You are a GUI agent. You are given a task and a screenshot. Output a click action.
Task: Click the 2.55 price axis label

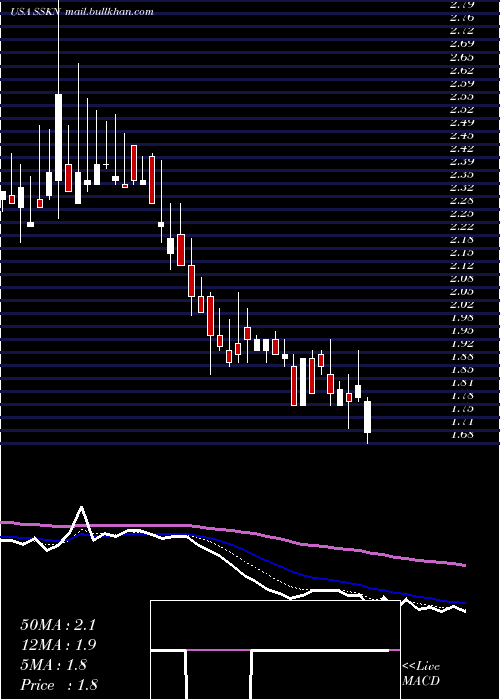coord(461,96)
